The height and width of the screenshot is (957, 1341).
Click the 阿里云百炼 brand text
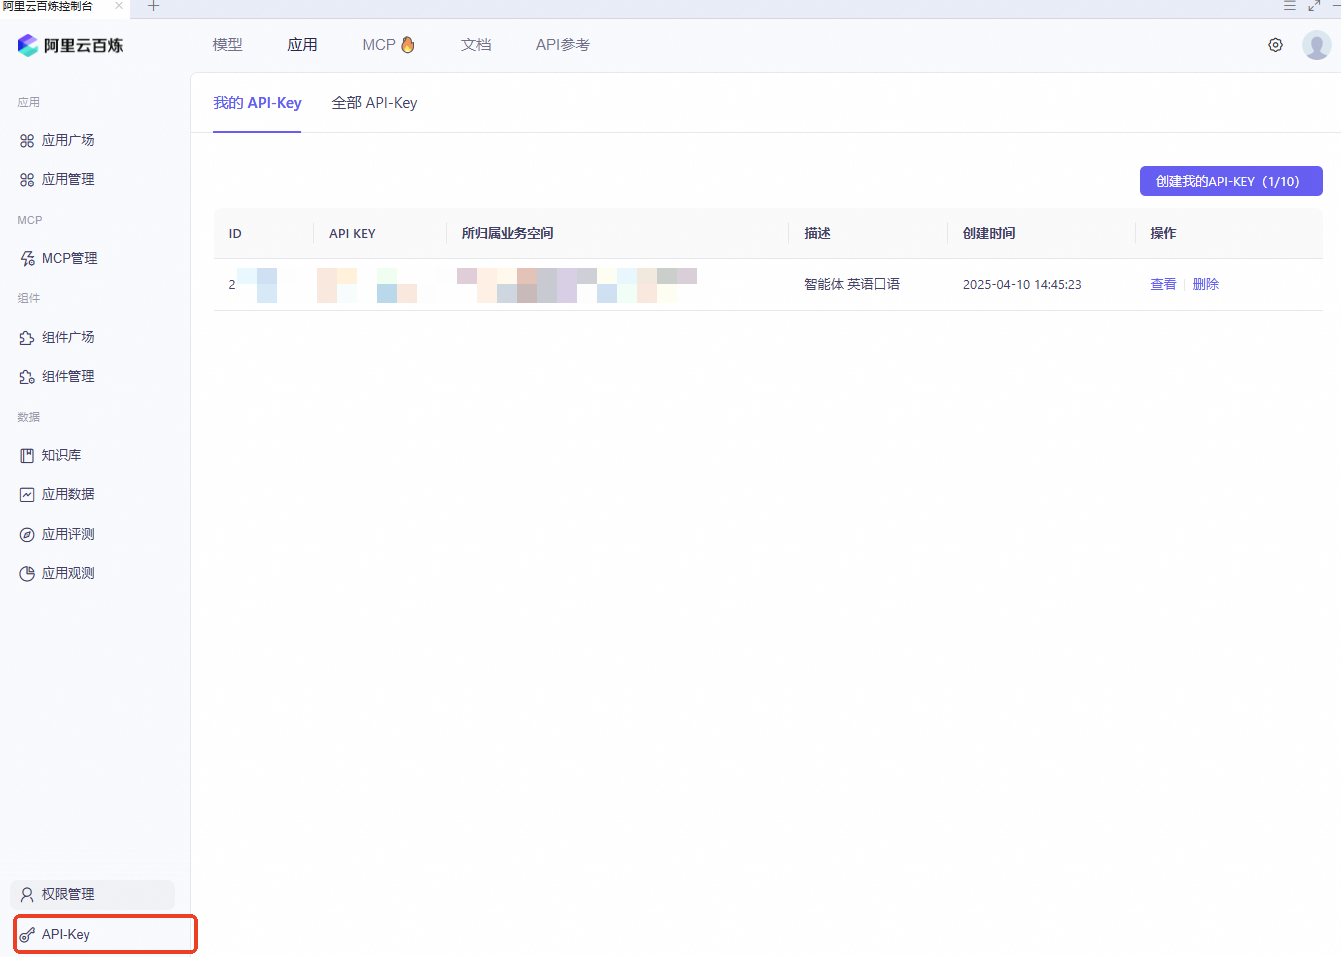pos(83,46)
